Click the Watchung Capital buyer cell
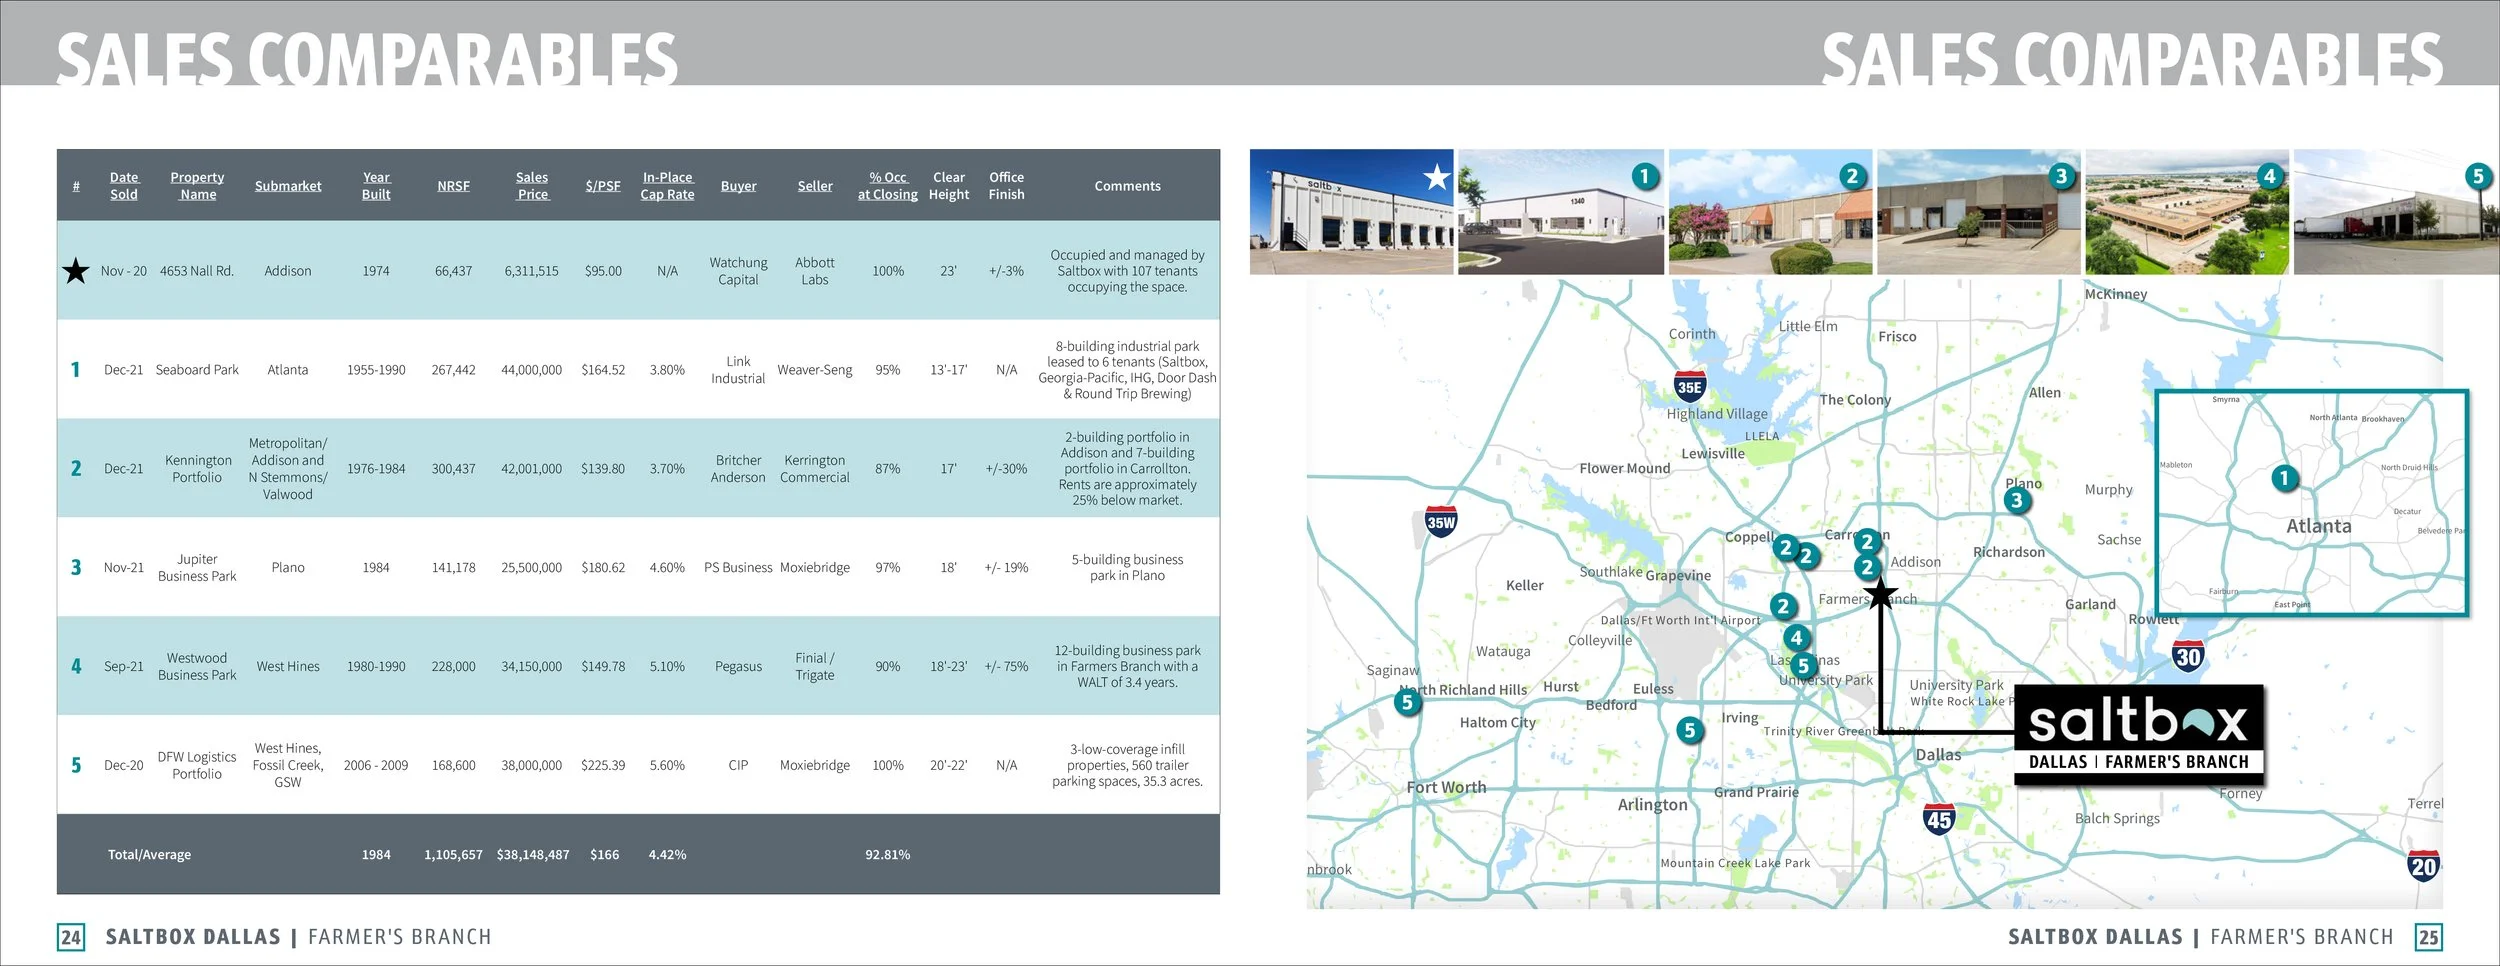Image resolution: width=2500 pixels, height=966 pixels. point(738,271)
